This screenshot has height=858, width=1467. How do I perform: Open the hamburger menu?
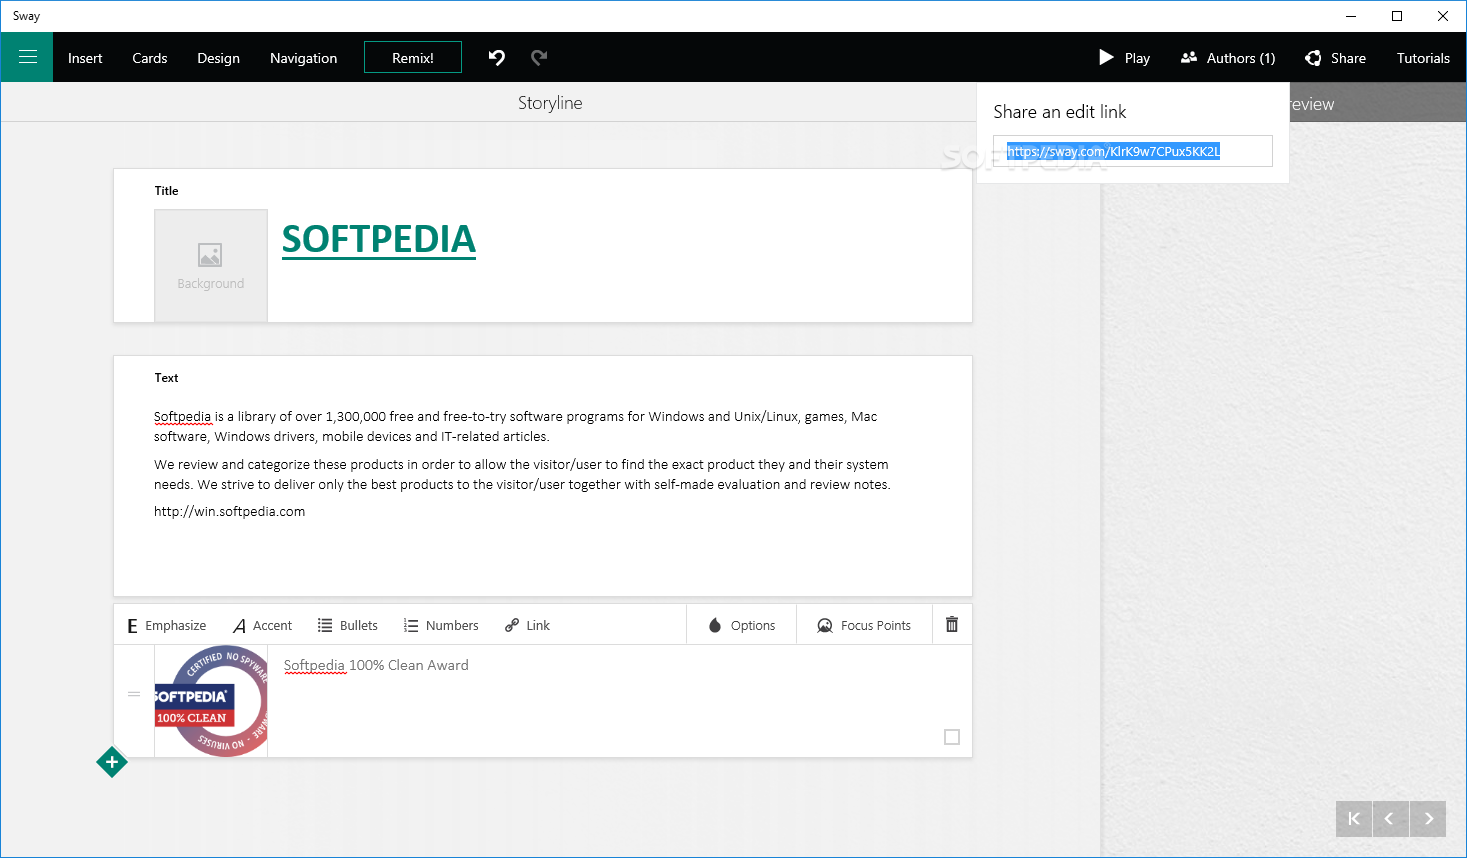tap(27, 57)
